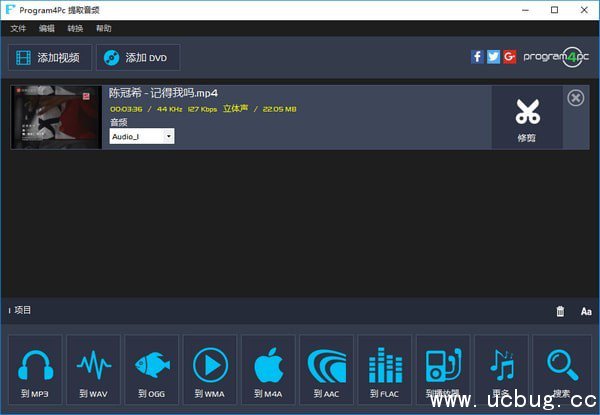The image size is (600, 415).
Task: Add a video with 添加视频
Action: coord(50,58)
